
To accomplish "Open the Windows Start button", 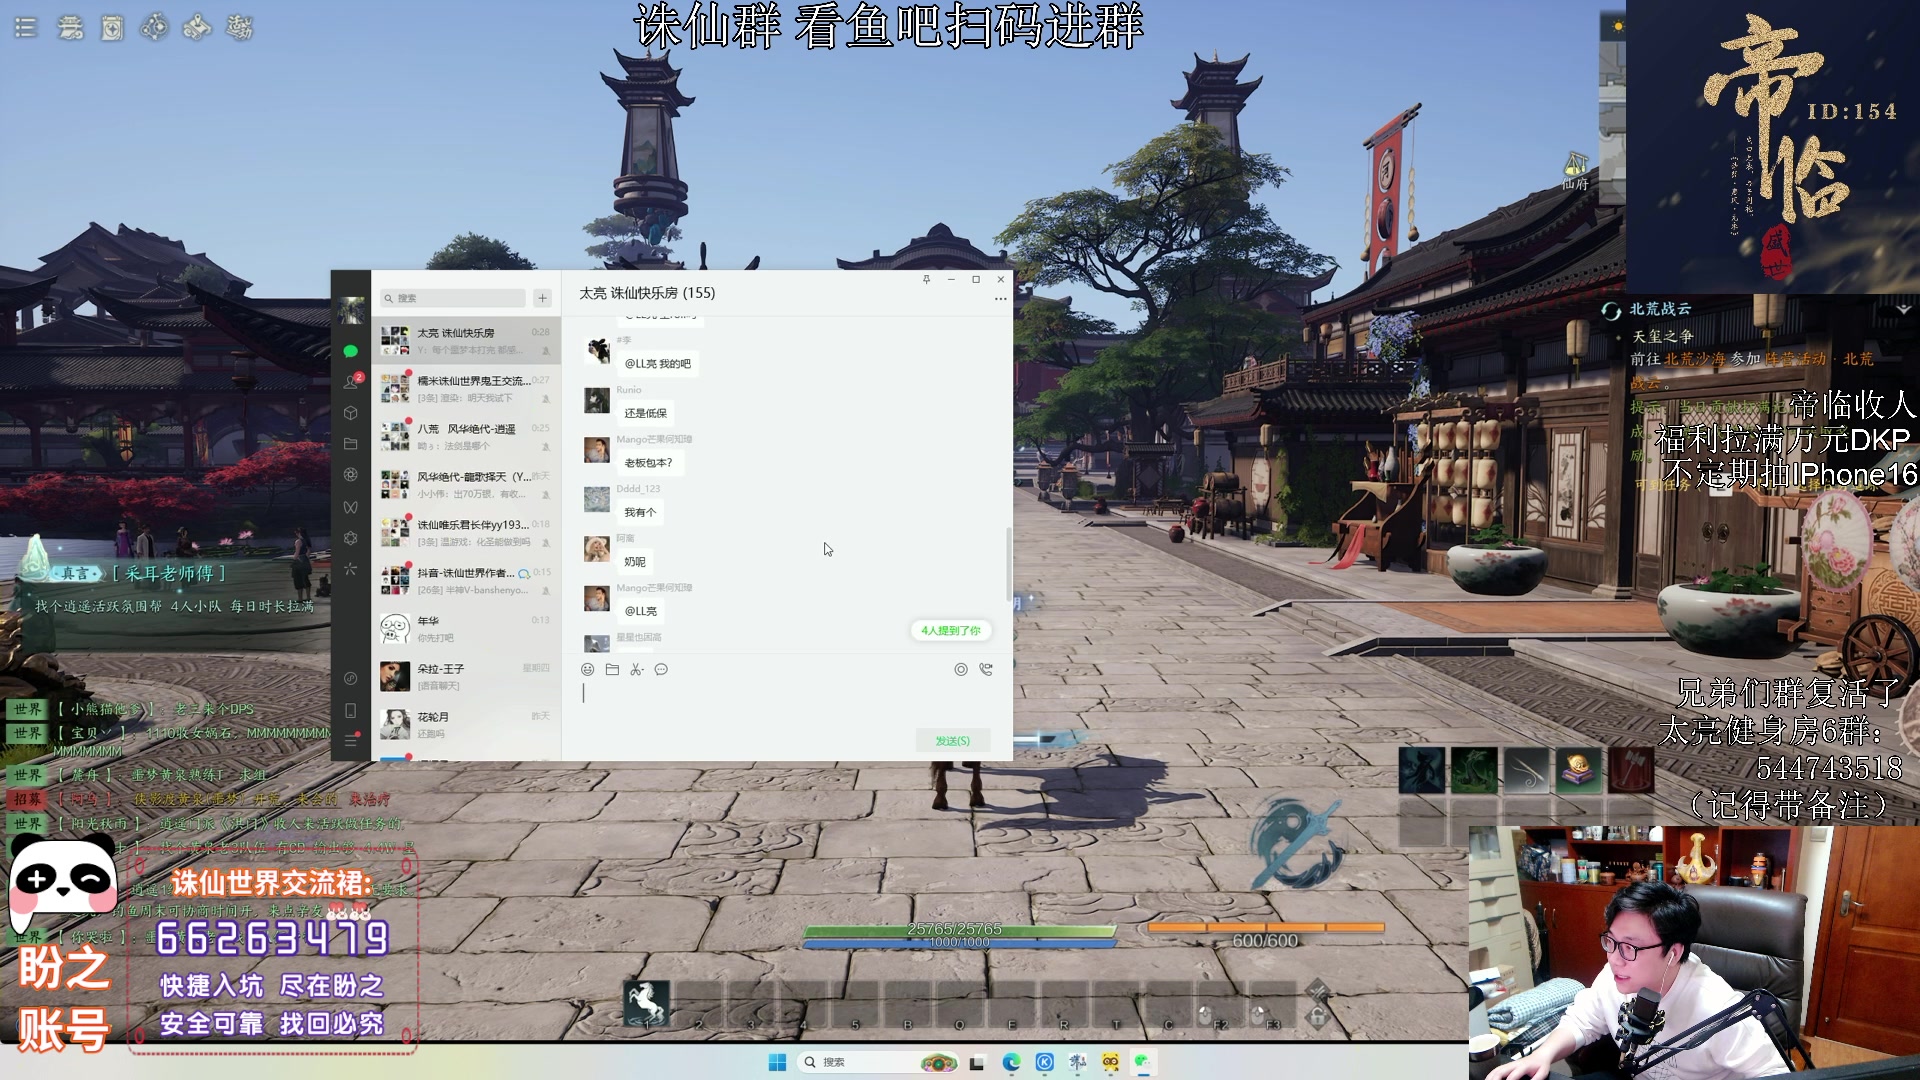I will click(x=776, y=1062).
